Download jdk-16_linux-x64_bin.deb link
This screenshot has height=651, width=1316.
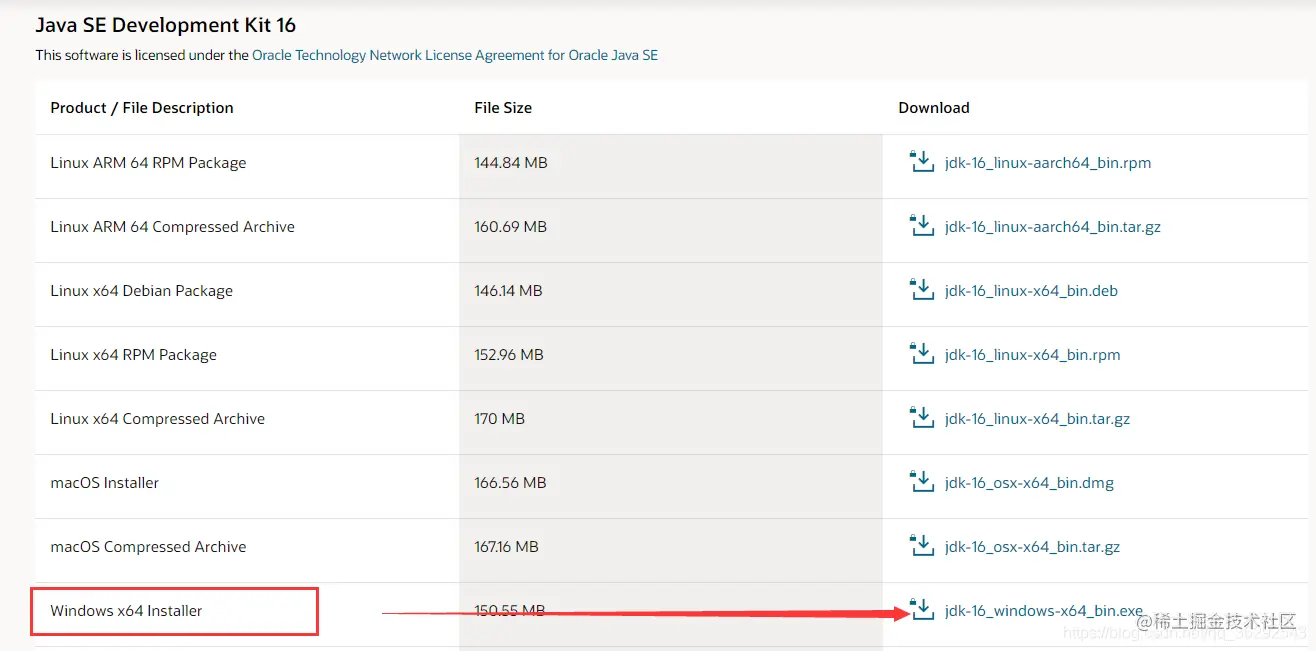pyautogui.click(x=1031, y=291)
